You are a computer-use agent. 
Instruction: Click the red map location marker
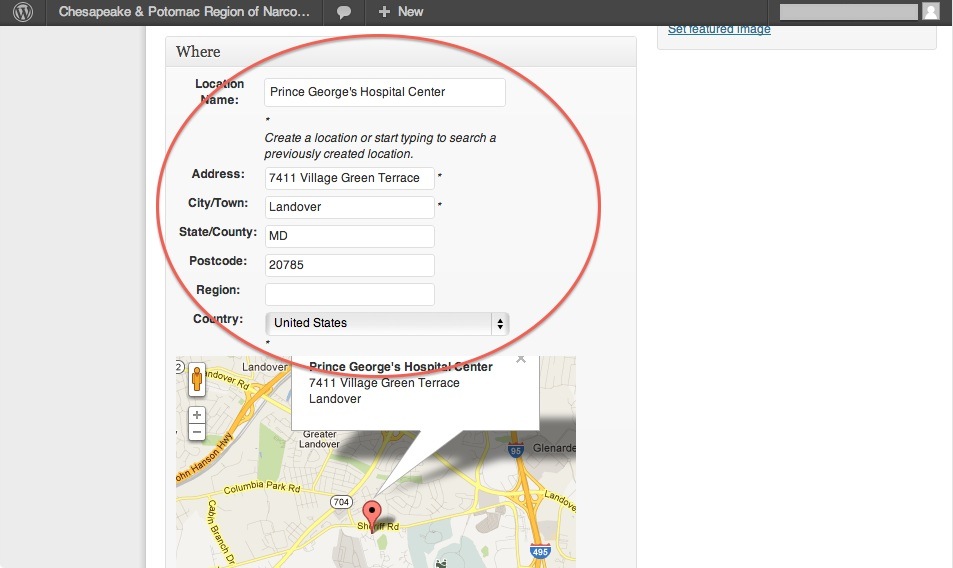click(x=371, y=515)
